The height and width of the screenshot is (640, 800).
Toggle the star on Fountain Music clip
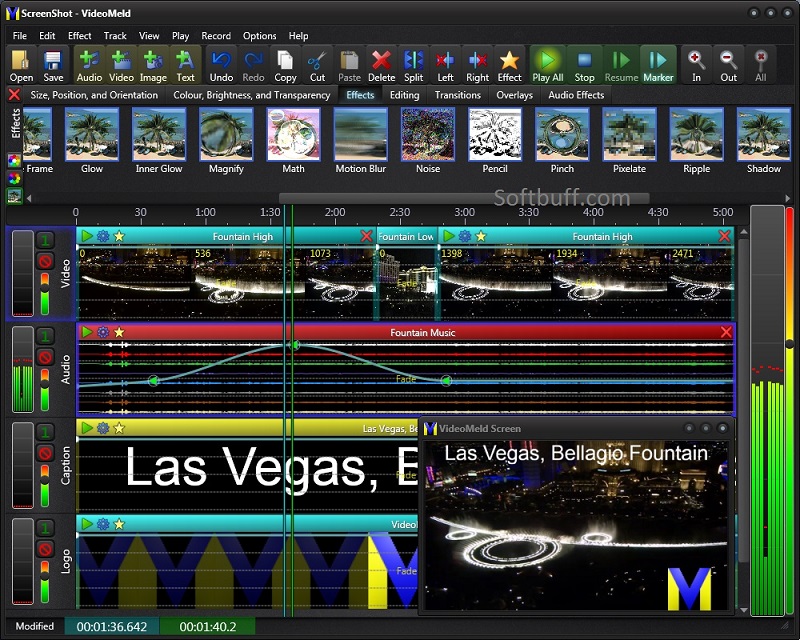click(x=118, y=332)
